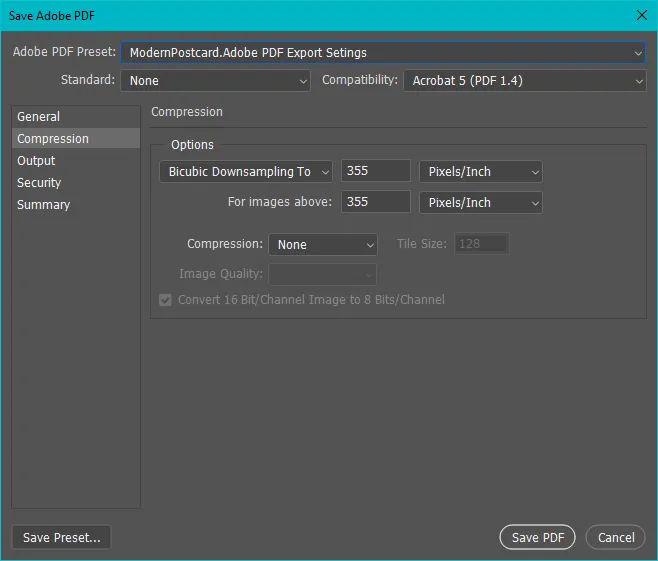Select the Compression category in sidebar
The image size is (658, 561).
coord(76,138)
